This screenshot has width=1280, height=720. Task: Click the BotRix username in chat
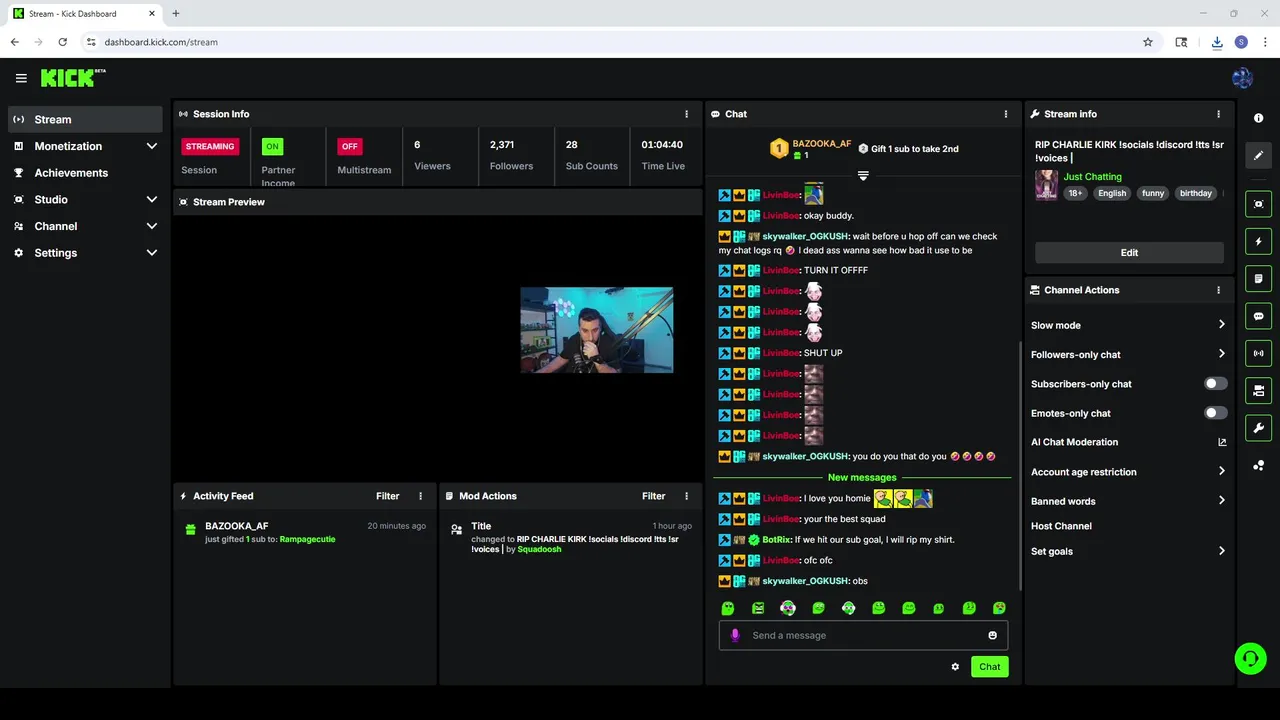point(776,540)
